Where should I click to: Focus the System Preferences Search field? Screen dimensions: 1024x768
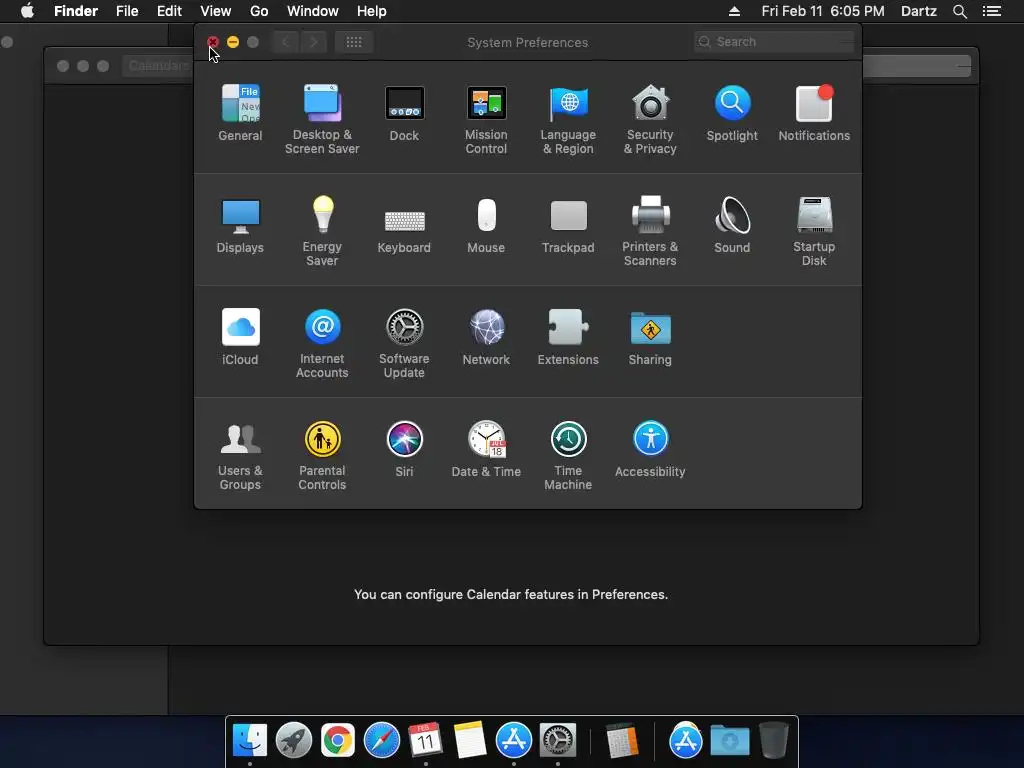(774, 42)
